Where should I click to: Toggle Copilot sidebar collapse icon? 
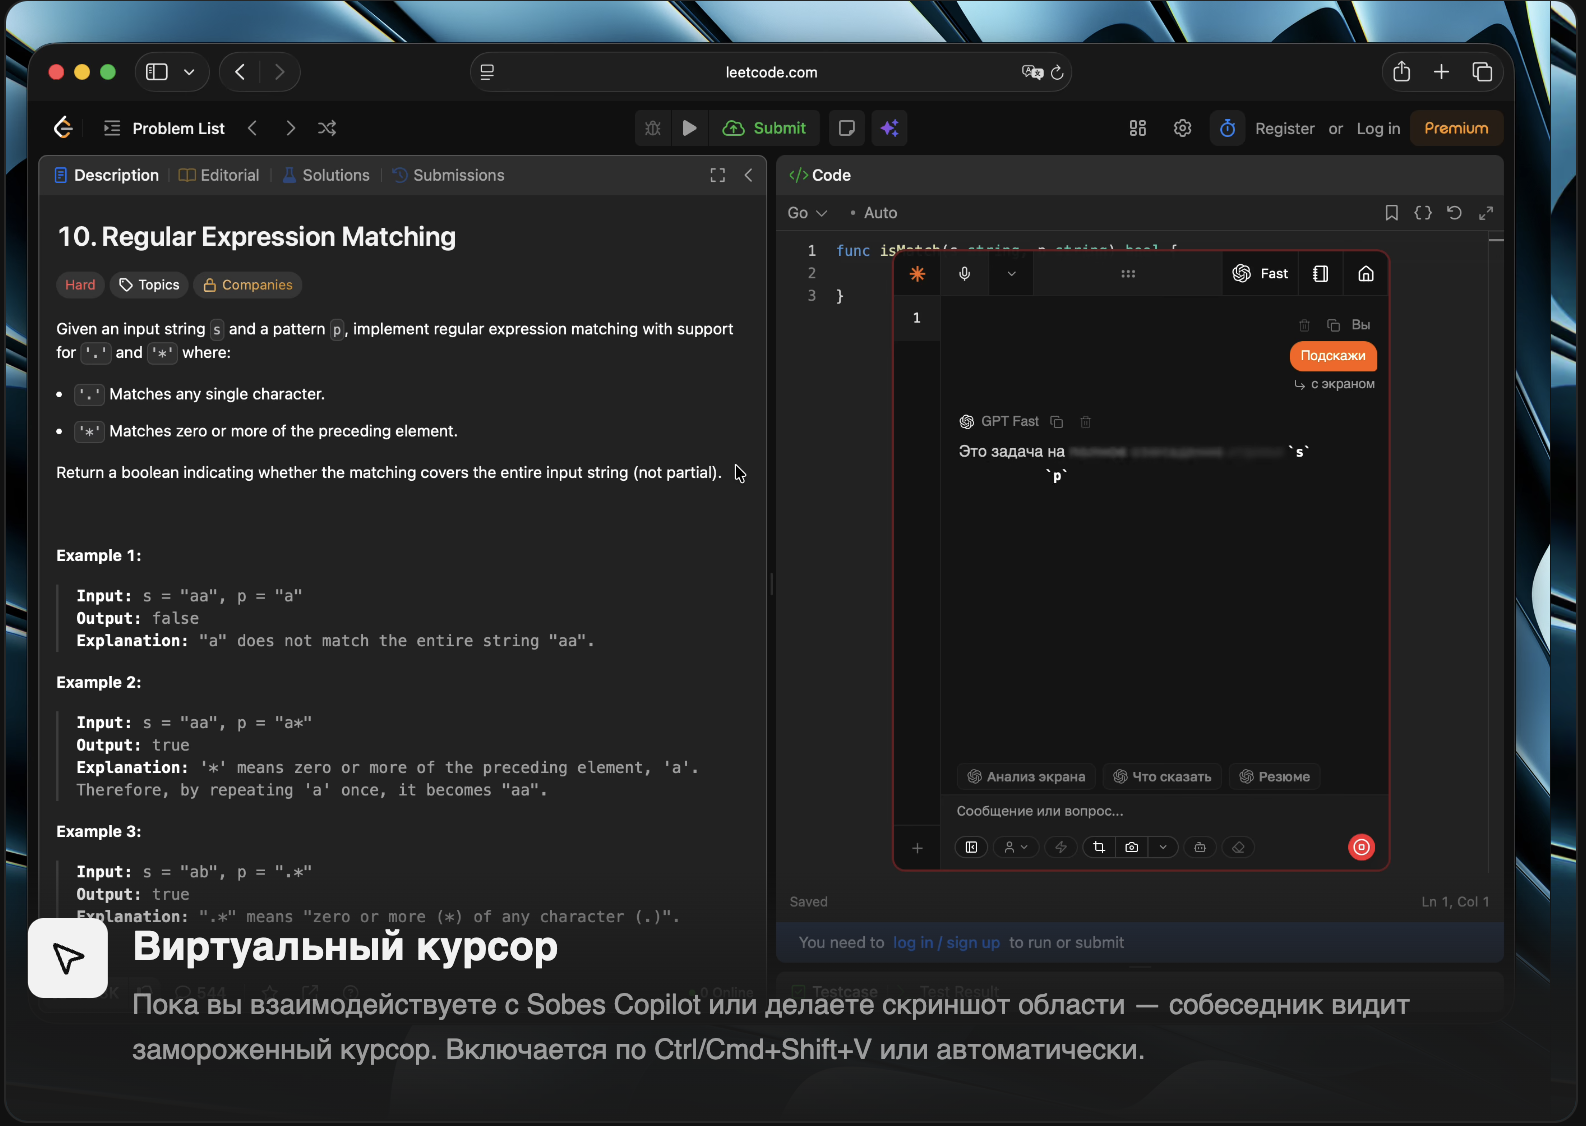click(972, 847)
